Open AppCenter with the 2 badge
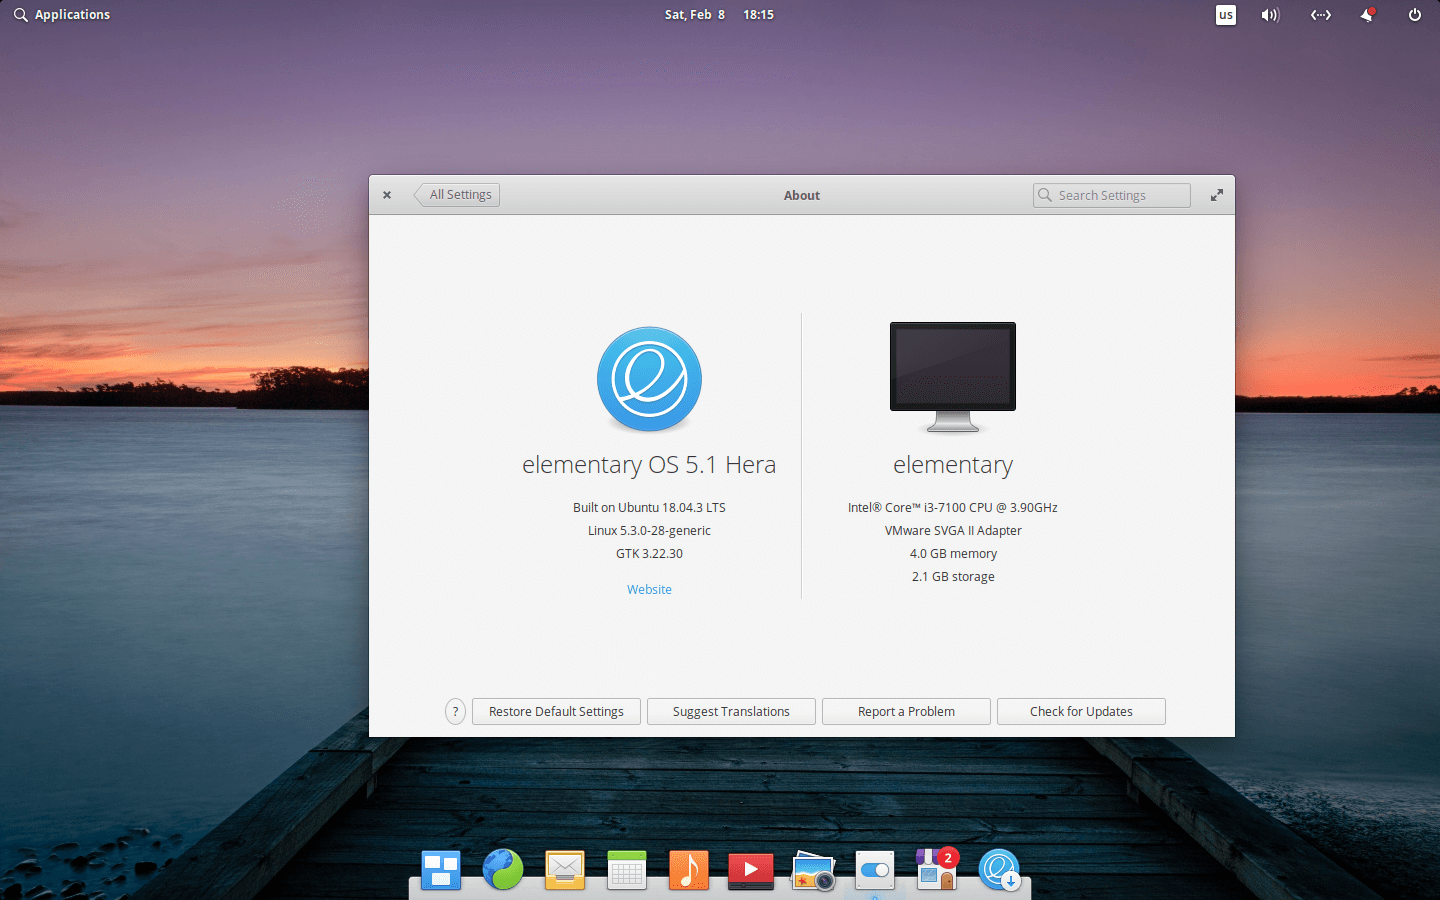 937,869
